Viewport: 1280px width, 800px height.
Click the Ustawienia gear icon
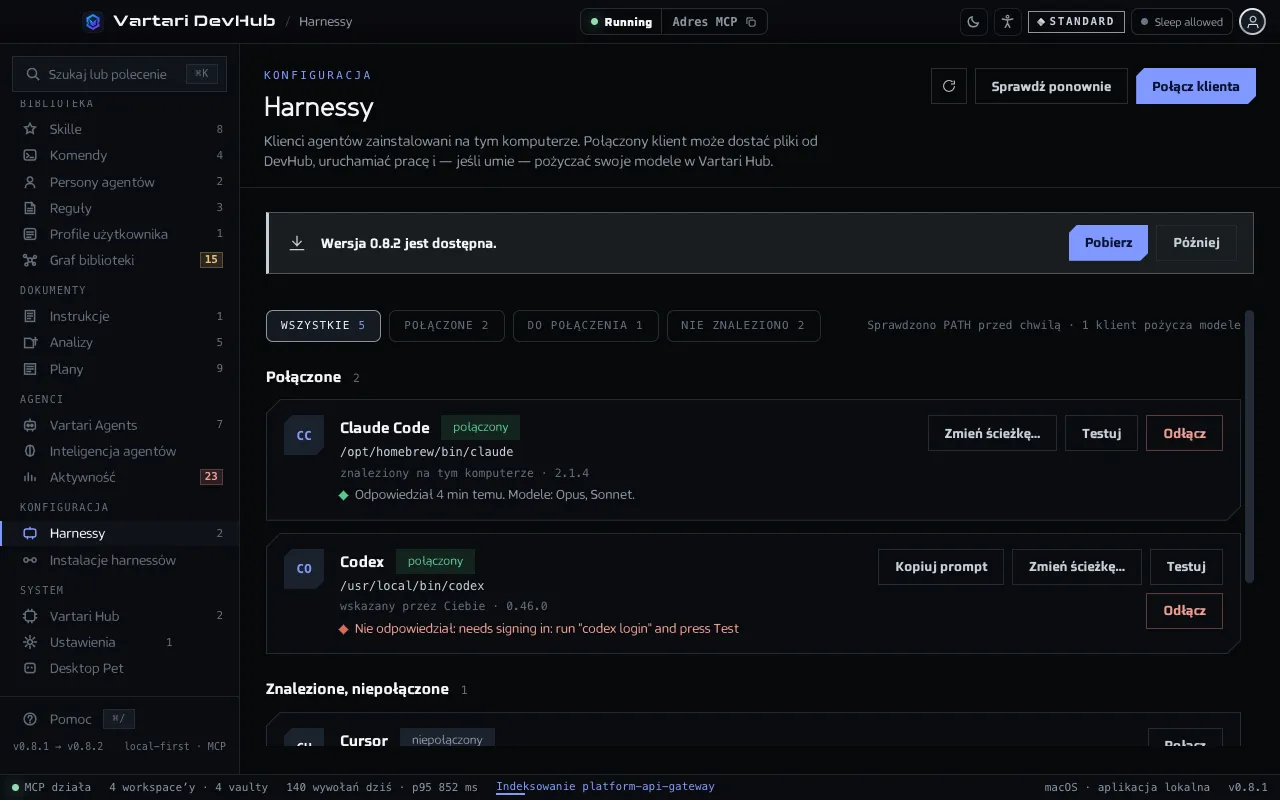click(x=30, y=642)
